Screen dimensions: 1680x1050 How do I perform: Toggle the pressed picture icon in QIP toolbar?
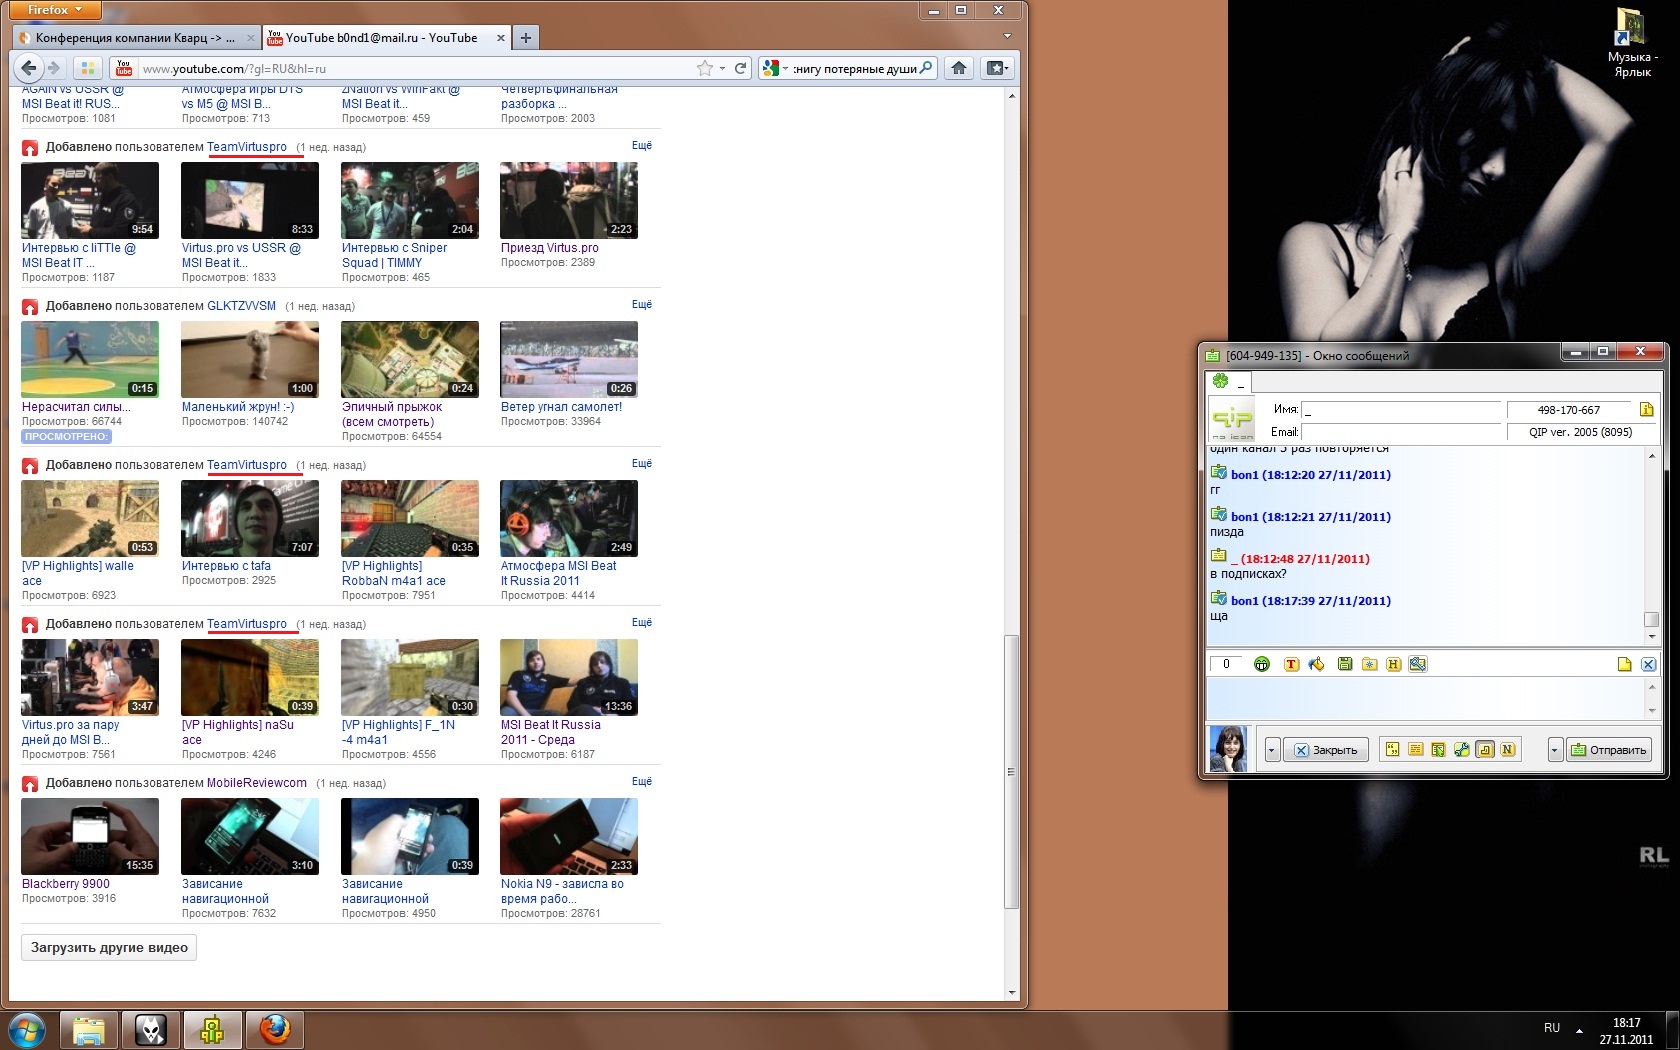coord(1418,664)
